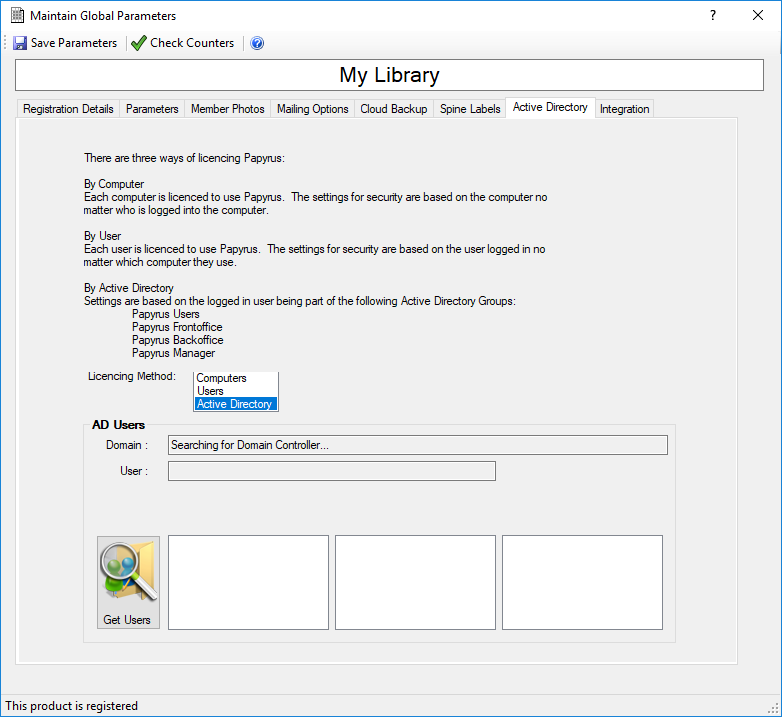Click the title bar question mark help button
The image size is (782, 717).
713,15
